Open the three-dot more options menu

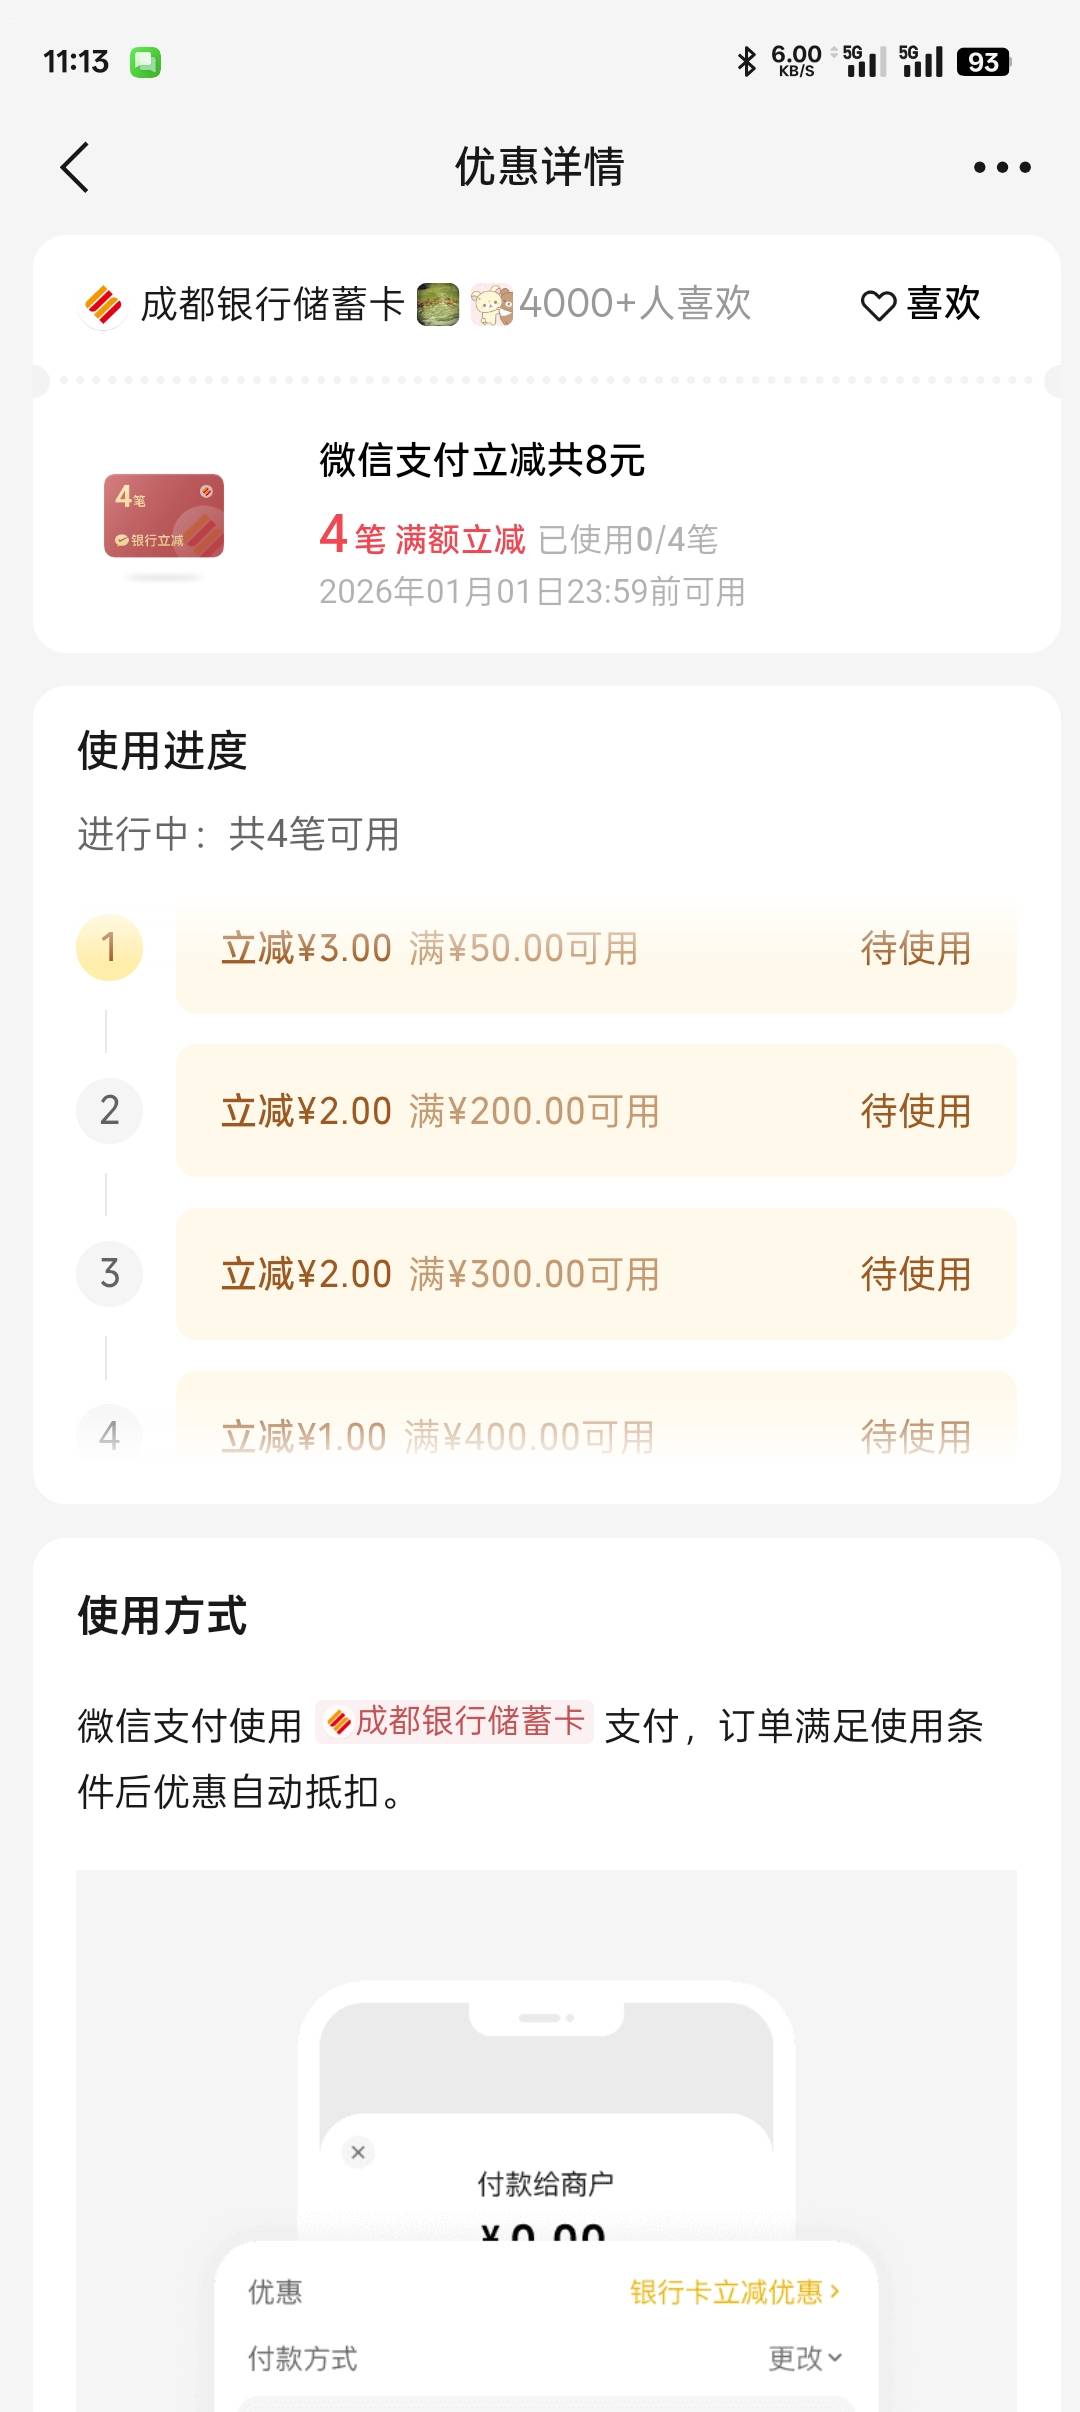tap(1002, 167)
